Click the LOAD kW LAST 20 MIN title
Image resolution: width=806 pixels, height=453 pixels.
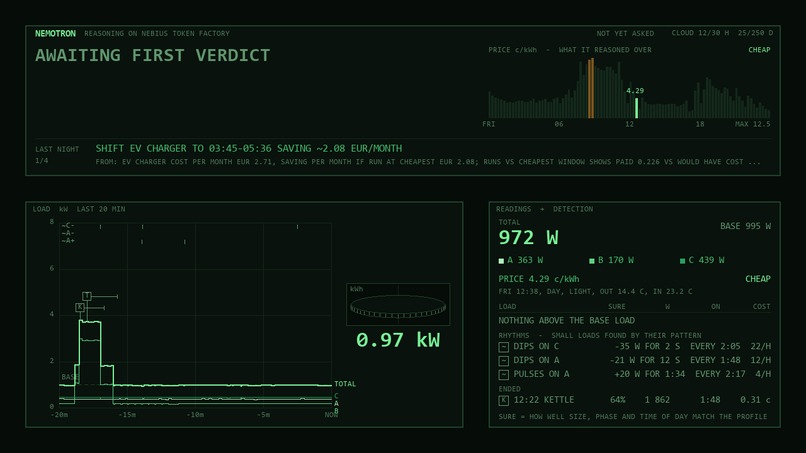[x=79, y=209]
